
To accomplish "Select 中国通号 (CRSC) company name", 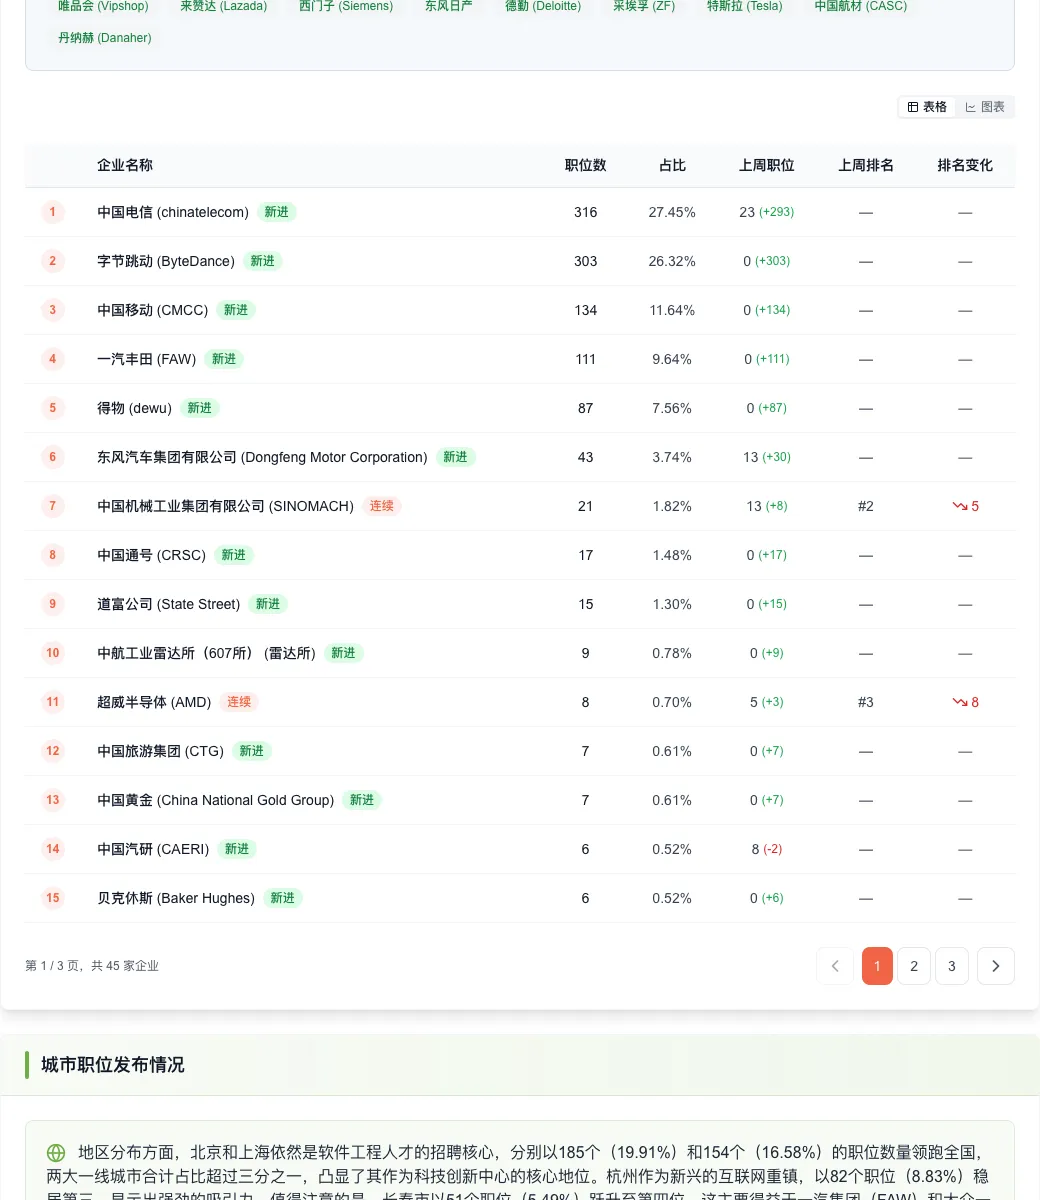I will pyautogui.click(x=151, y=555).
